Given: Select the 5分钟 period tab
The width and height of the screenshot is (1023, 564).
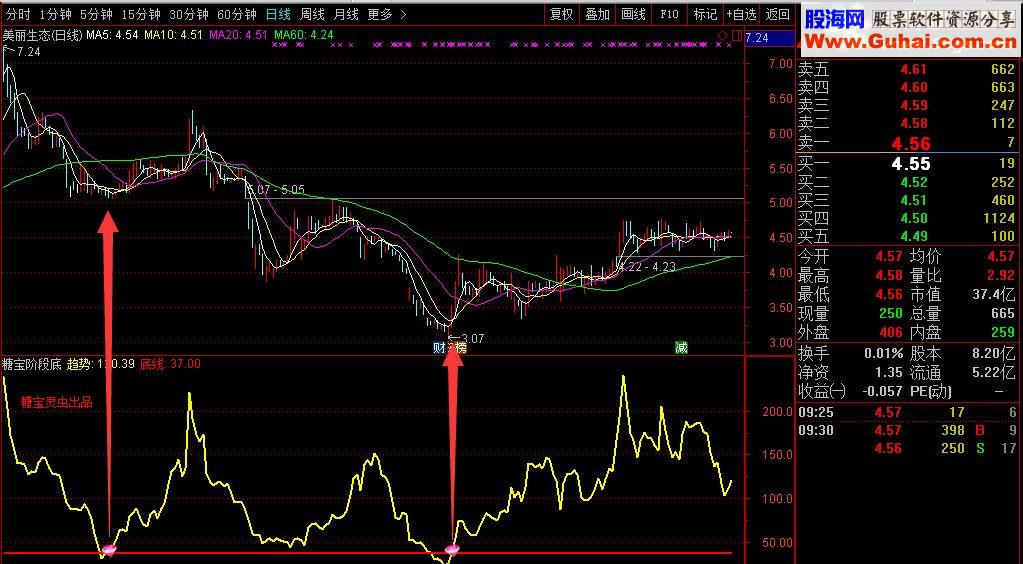Looking at the screenshot, I should [97, 14].
